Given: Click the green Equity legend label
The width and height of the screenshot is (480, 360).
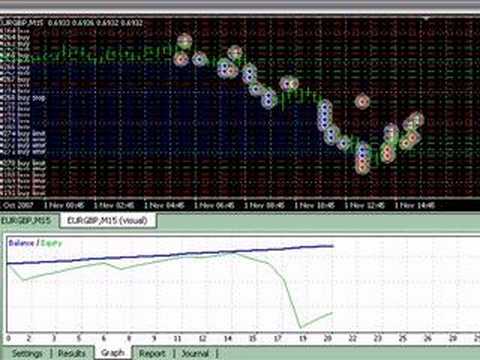Looking at the screenshot, I should click(x=52, y=243).
